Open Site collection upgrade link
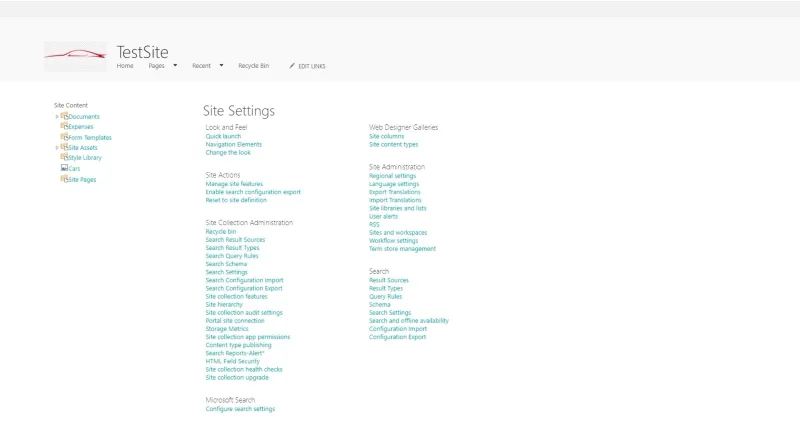The width and height of the screenshot is (800, 425). coord(237,378)
